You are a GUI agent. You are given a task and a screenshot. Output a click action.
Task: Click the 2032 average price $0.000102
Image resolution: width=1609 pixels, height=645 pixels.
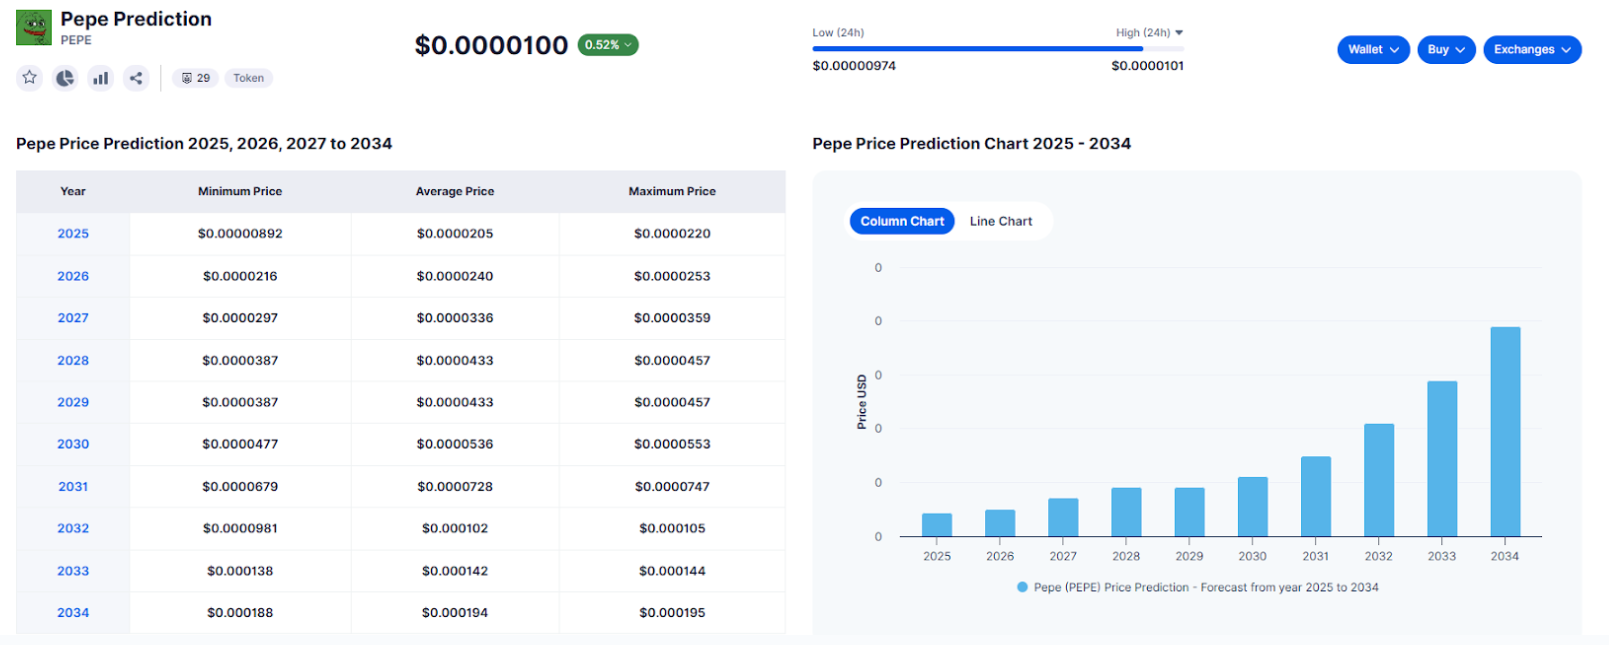coord(455,528)
